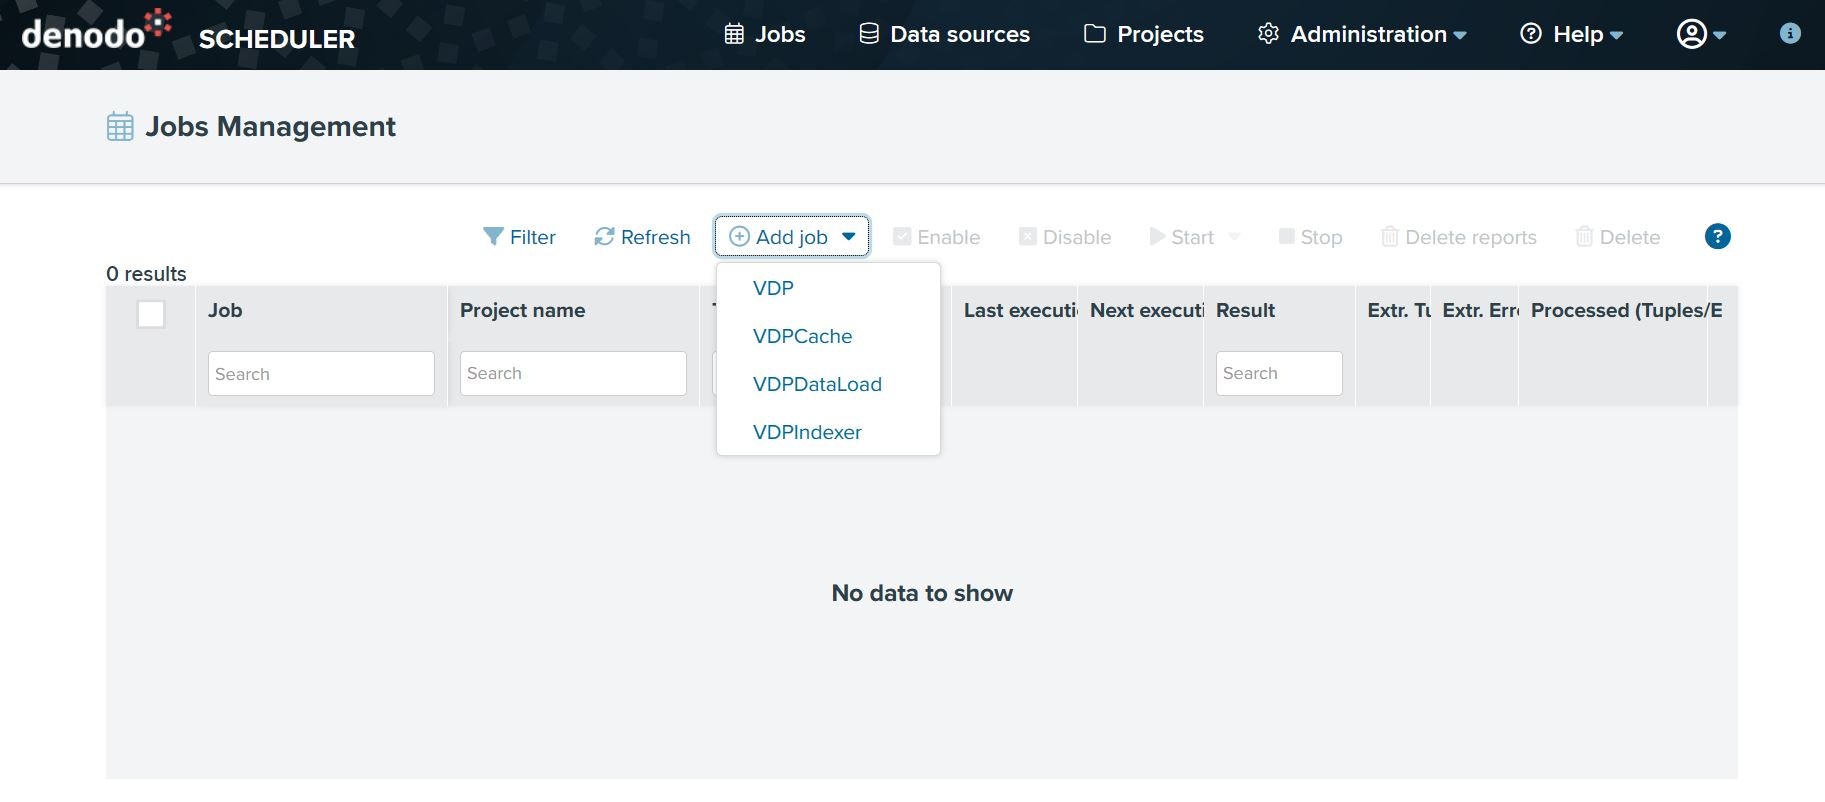Screen dimensions: 1825x802
Task: Click the Help question-circle icon
Action: (x=1530, y=34)
